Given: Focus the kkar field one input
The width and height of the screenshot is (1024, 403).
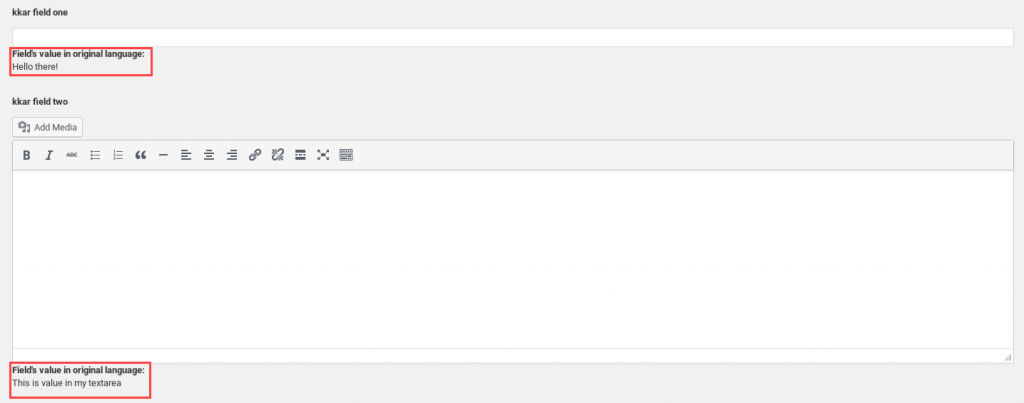Looking at the screenshot, I should [513, 37].
